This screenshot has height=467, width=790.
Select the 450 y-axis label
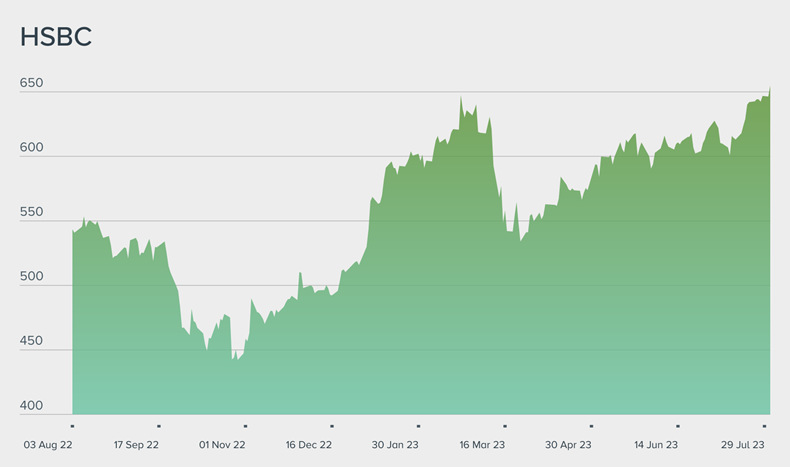tap(31, 341)
